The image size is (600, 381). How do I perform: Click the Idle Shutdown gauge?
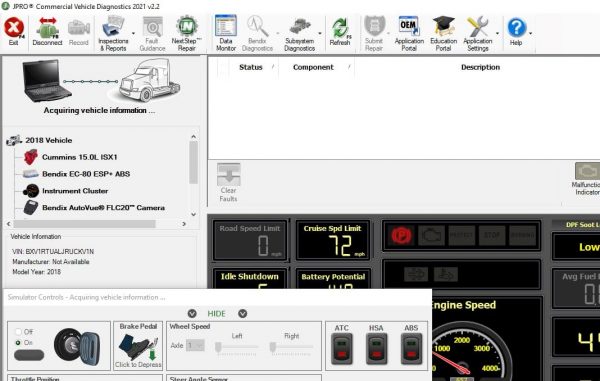(x=249, y=278)
